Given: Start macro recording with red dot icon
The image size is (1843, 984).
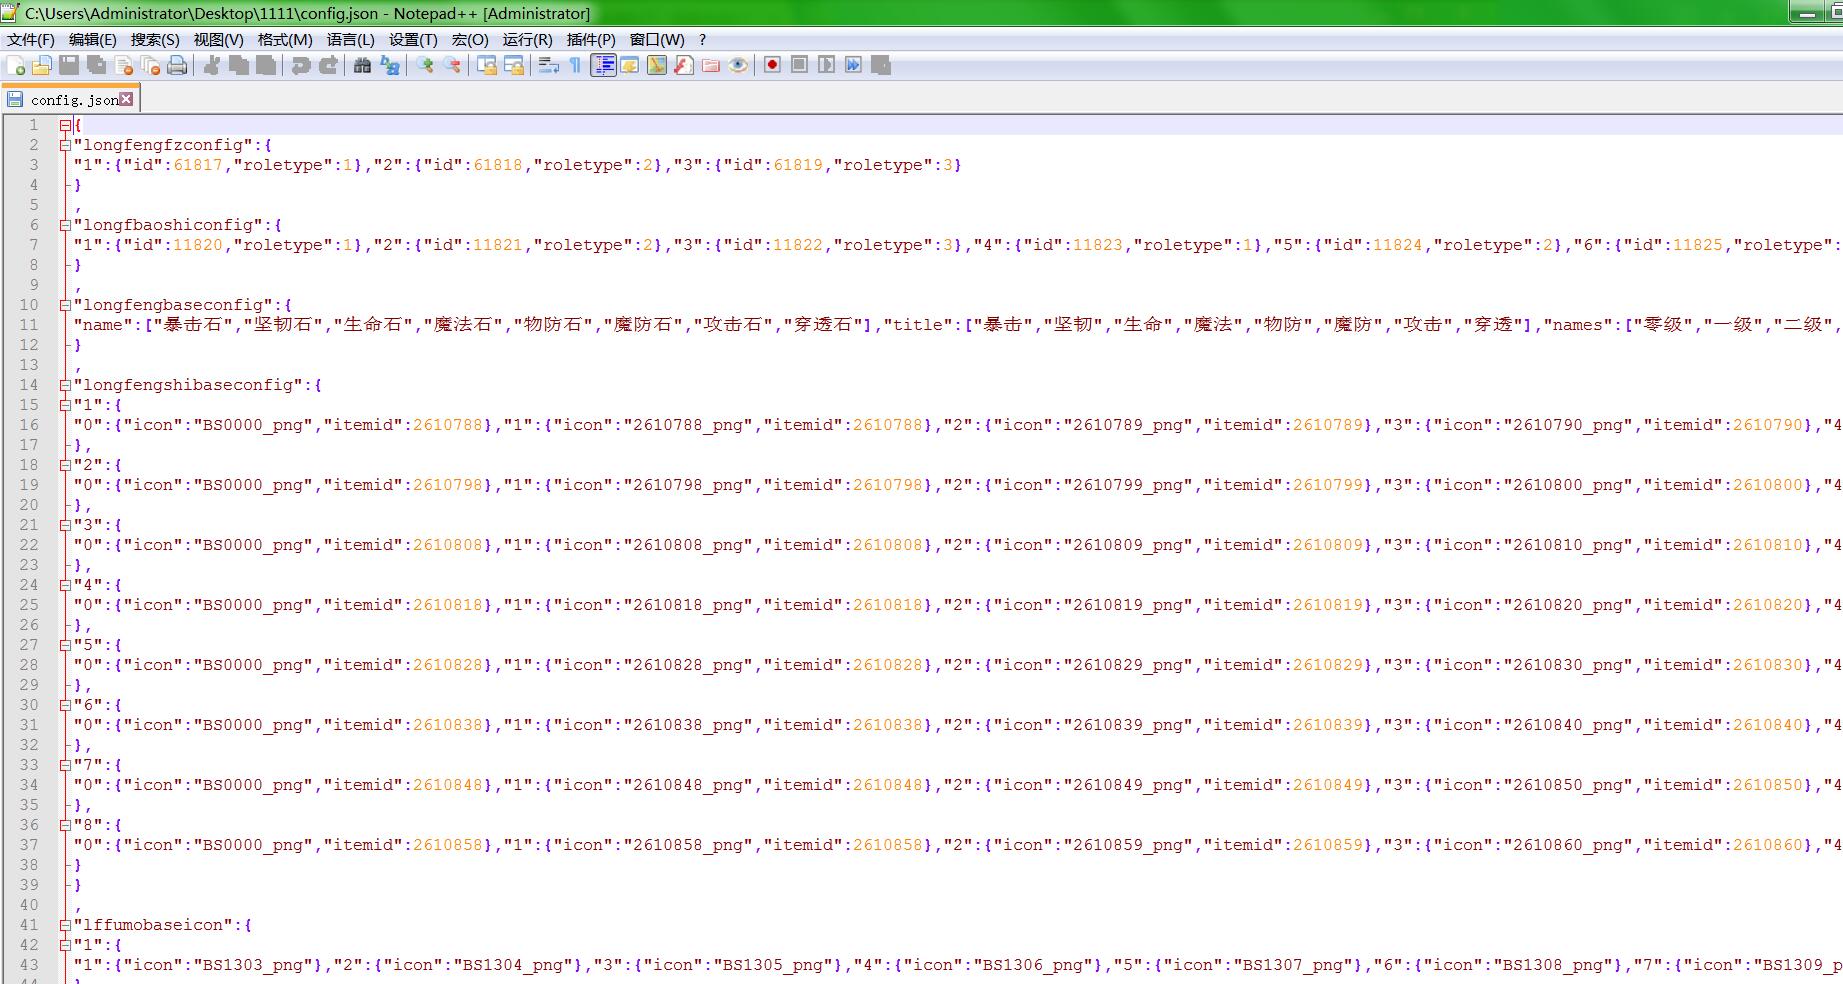Looking at the screenshot, I should pyautogui.click(x=772, y=65).
